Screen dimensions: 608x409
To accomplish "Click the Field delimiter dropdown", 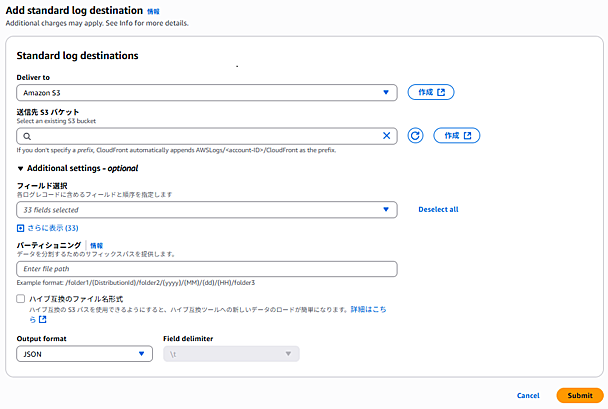I will (x=232, y=353).
